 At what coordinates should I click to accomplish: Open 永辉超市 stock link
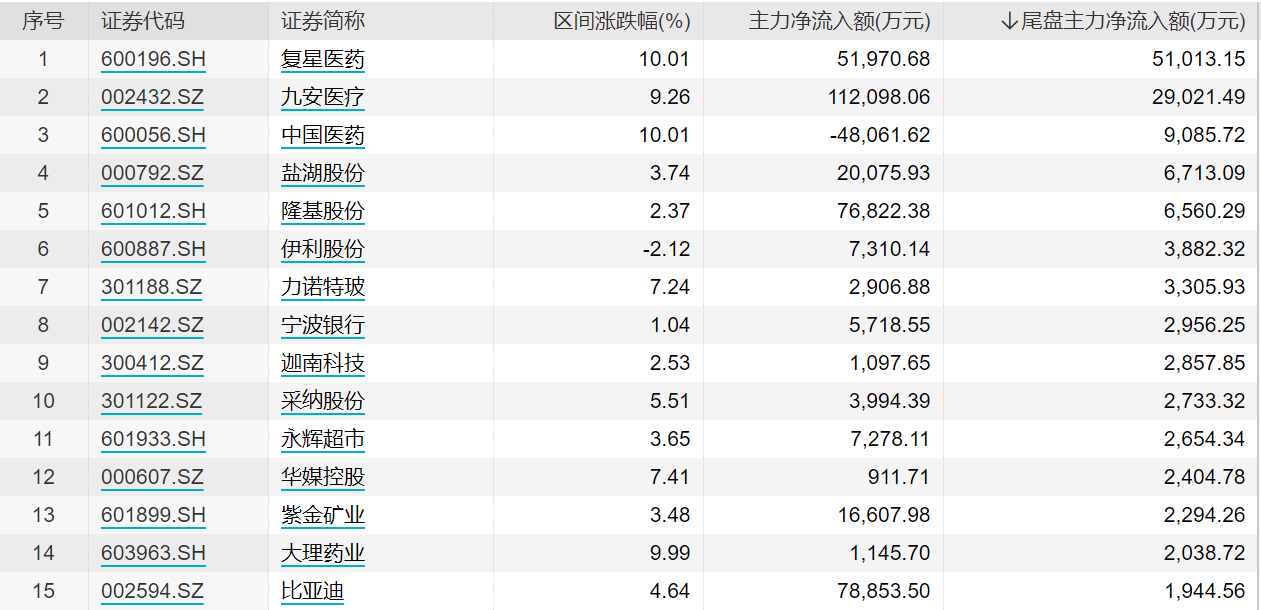point(322,439)
